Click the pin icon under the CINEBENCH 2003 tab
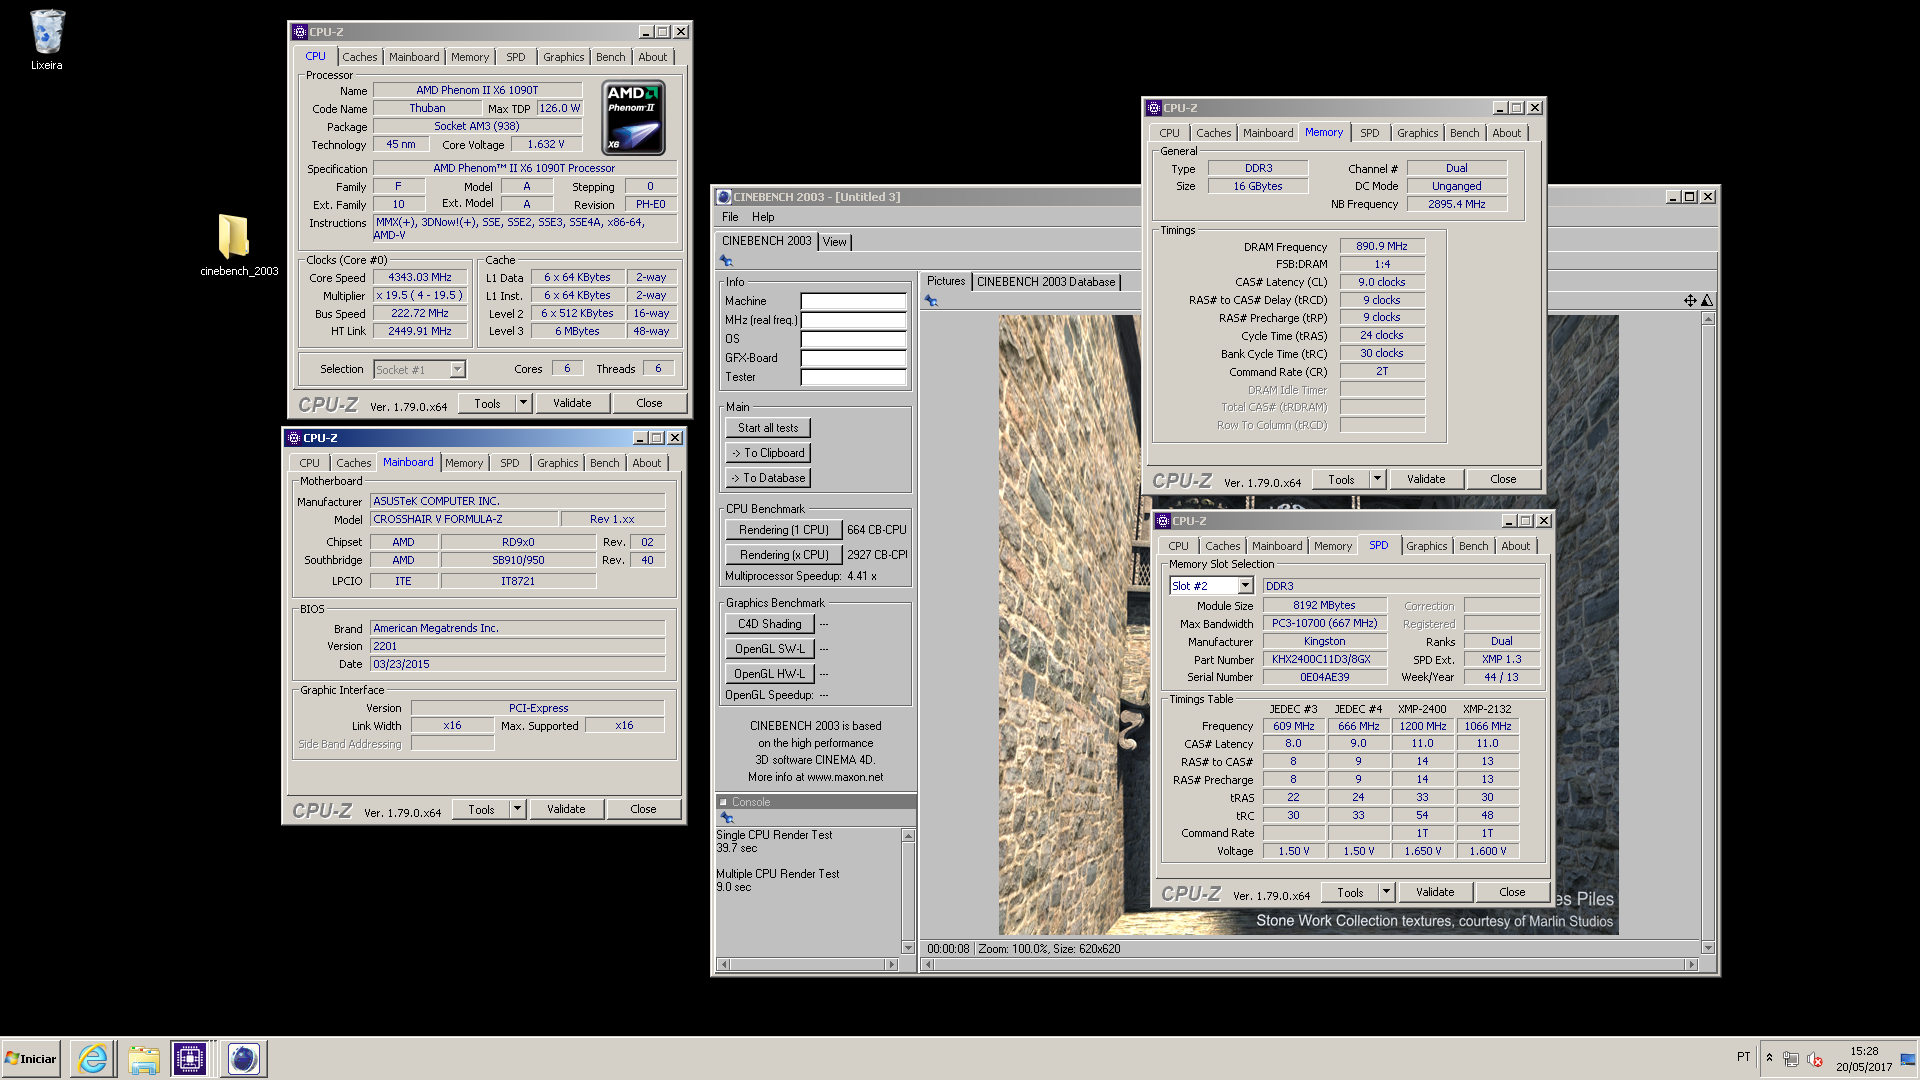 [x=726, y=261]
